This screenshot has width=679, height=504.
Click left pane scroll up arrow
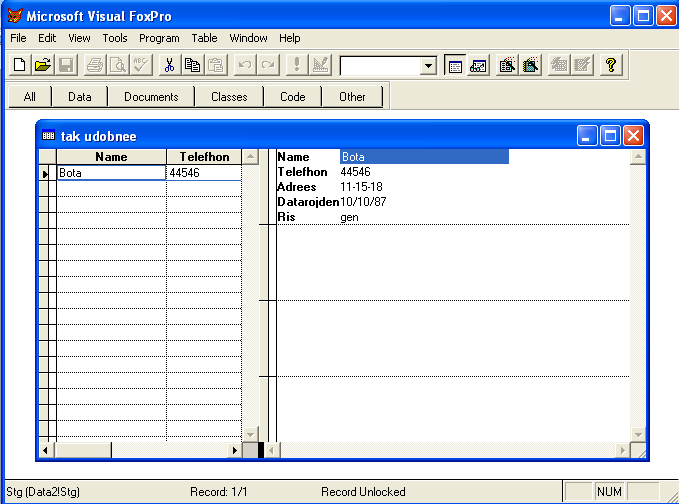point(250,157)
